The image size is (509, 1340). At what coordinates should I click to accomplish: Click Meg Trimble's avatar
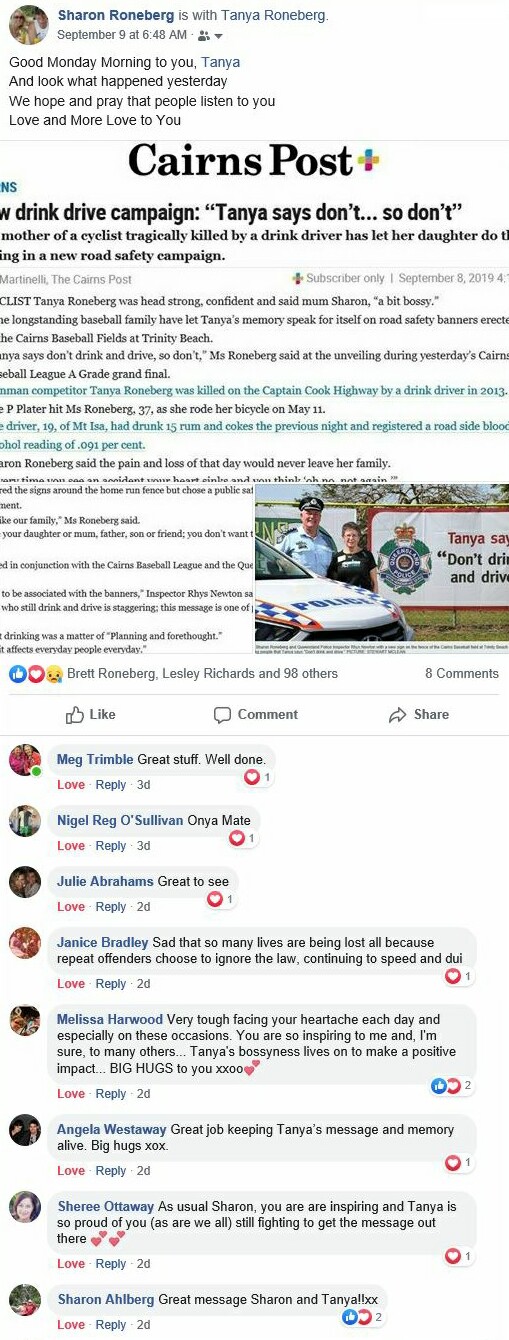(x=25, y=761)
